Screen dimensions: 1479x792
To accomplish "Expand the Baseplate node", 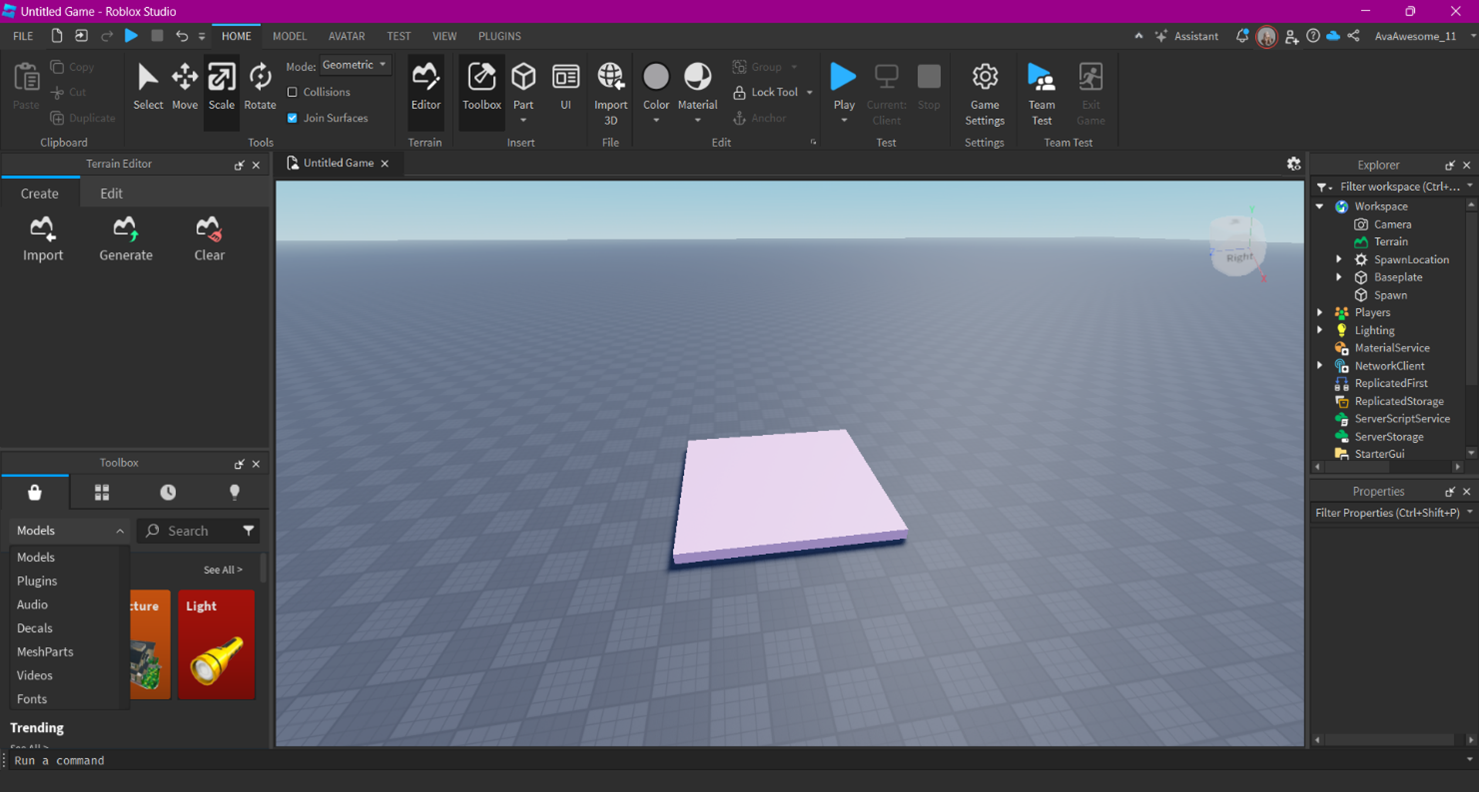I will (1339, 277).
